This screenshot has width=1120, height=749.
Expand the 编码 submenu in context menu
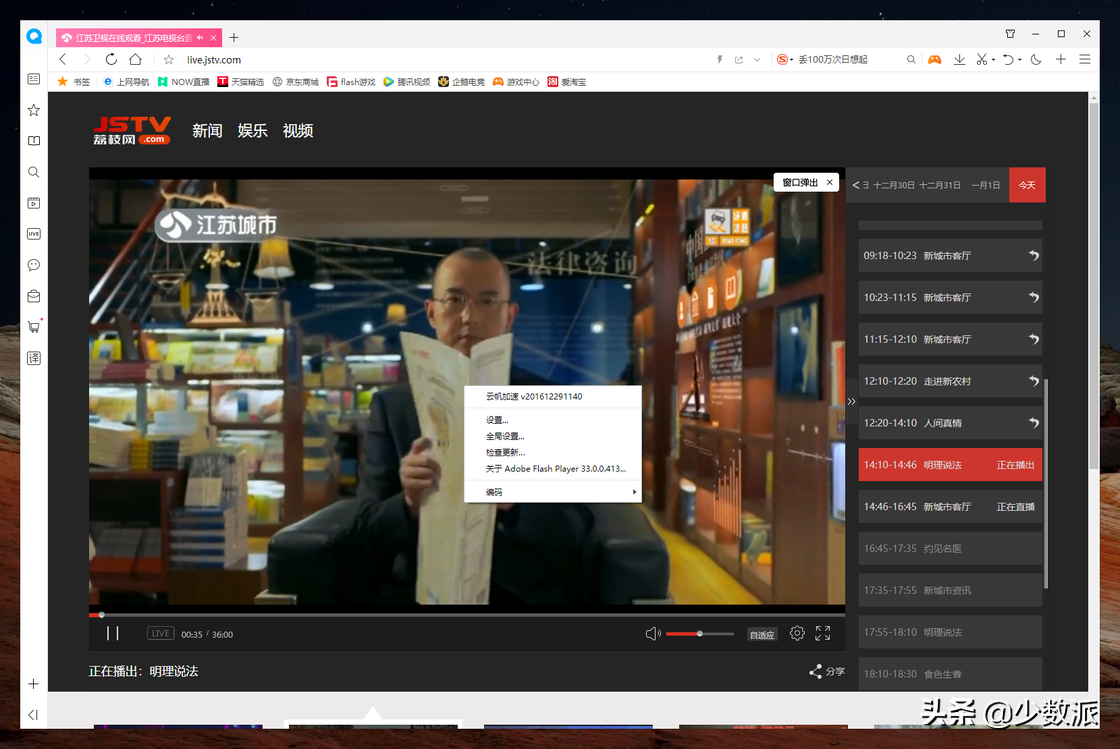pyautogui.click(x=552, y=492)
